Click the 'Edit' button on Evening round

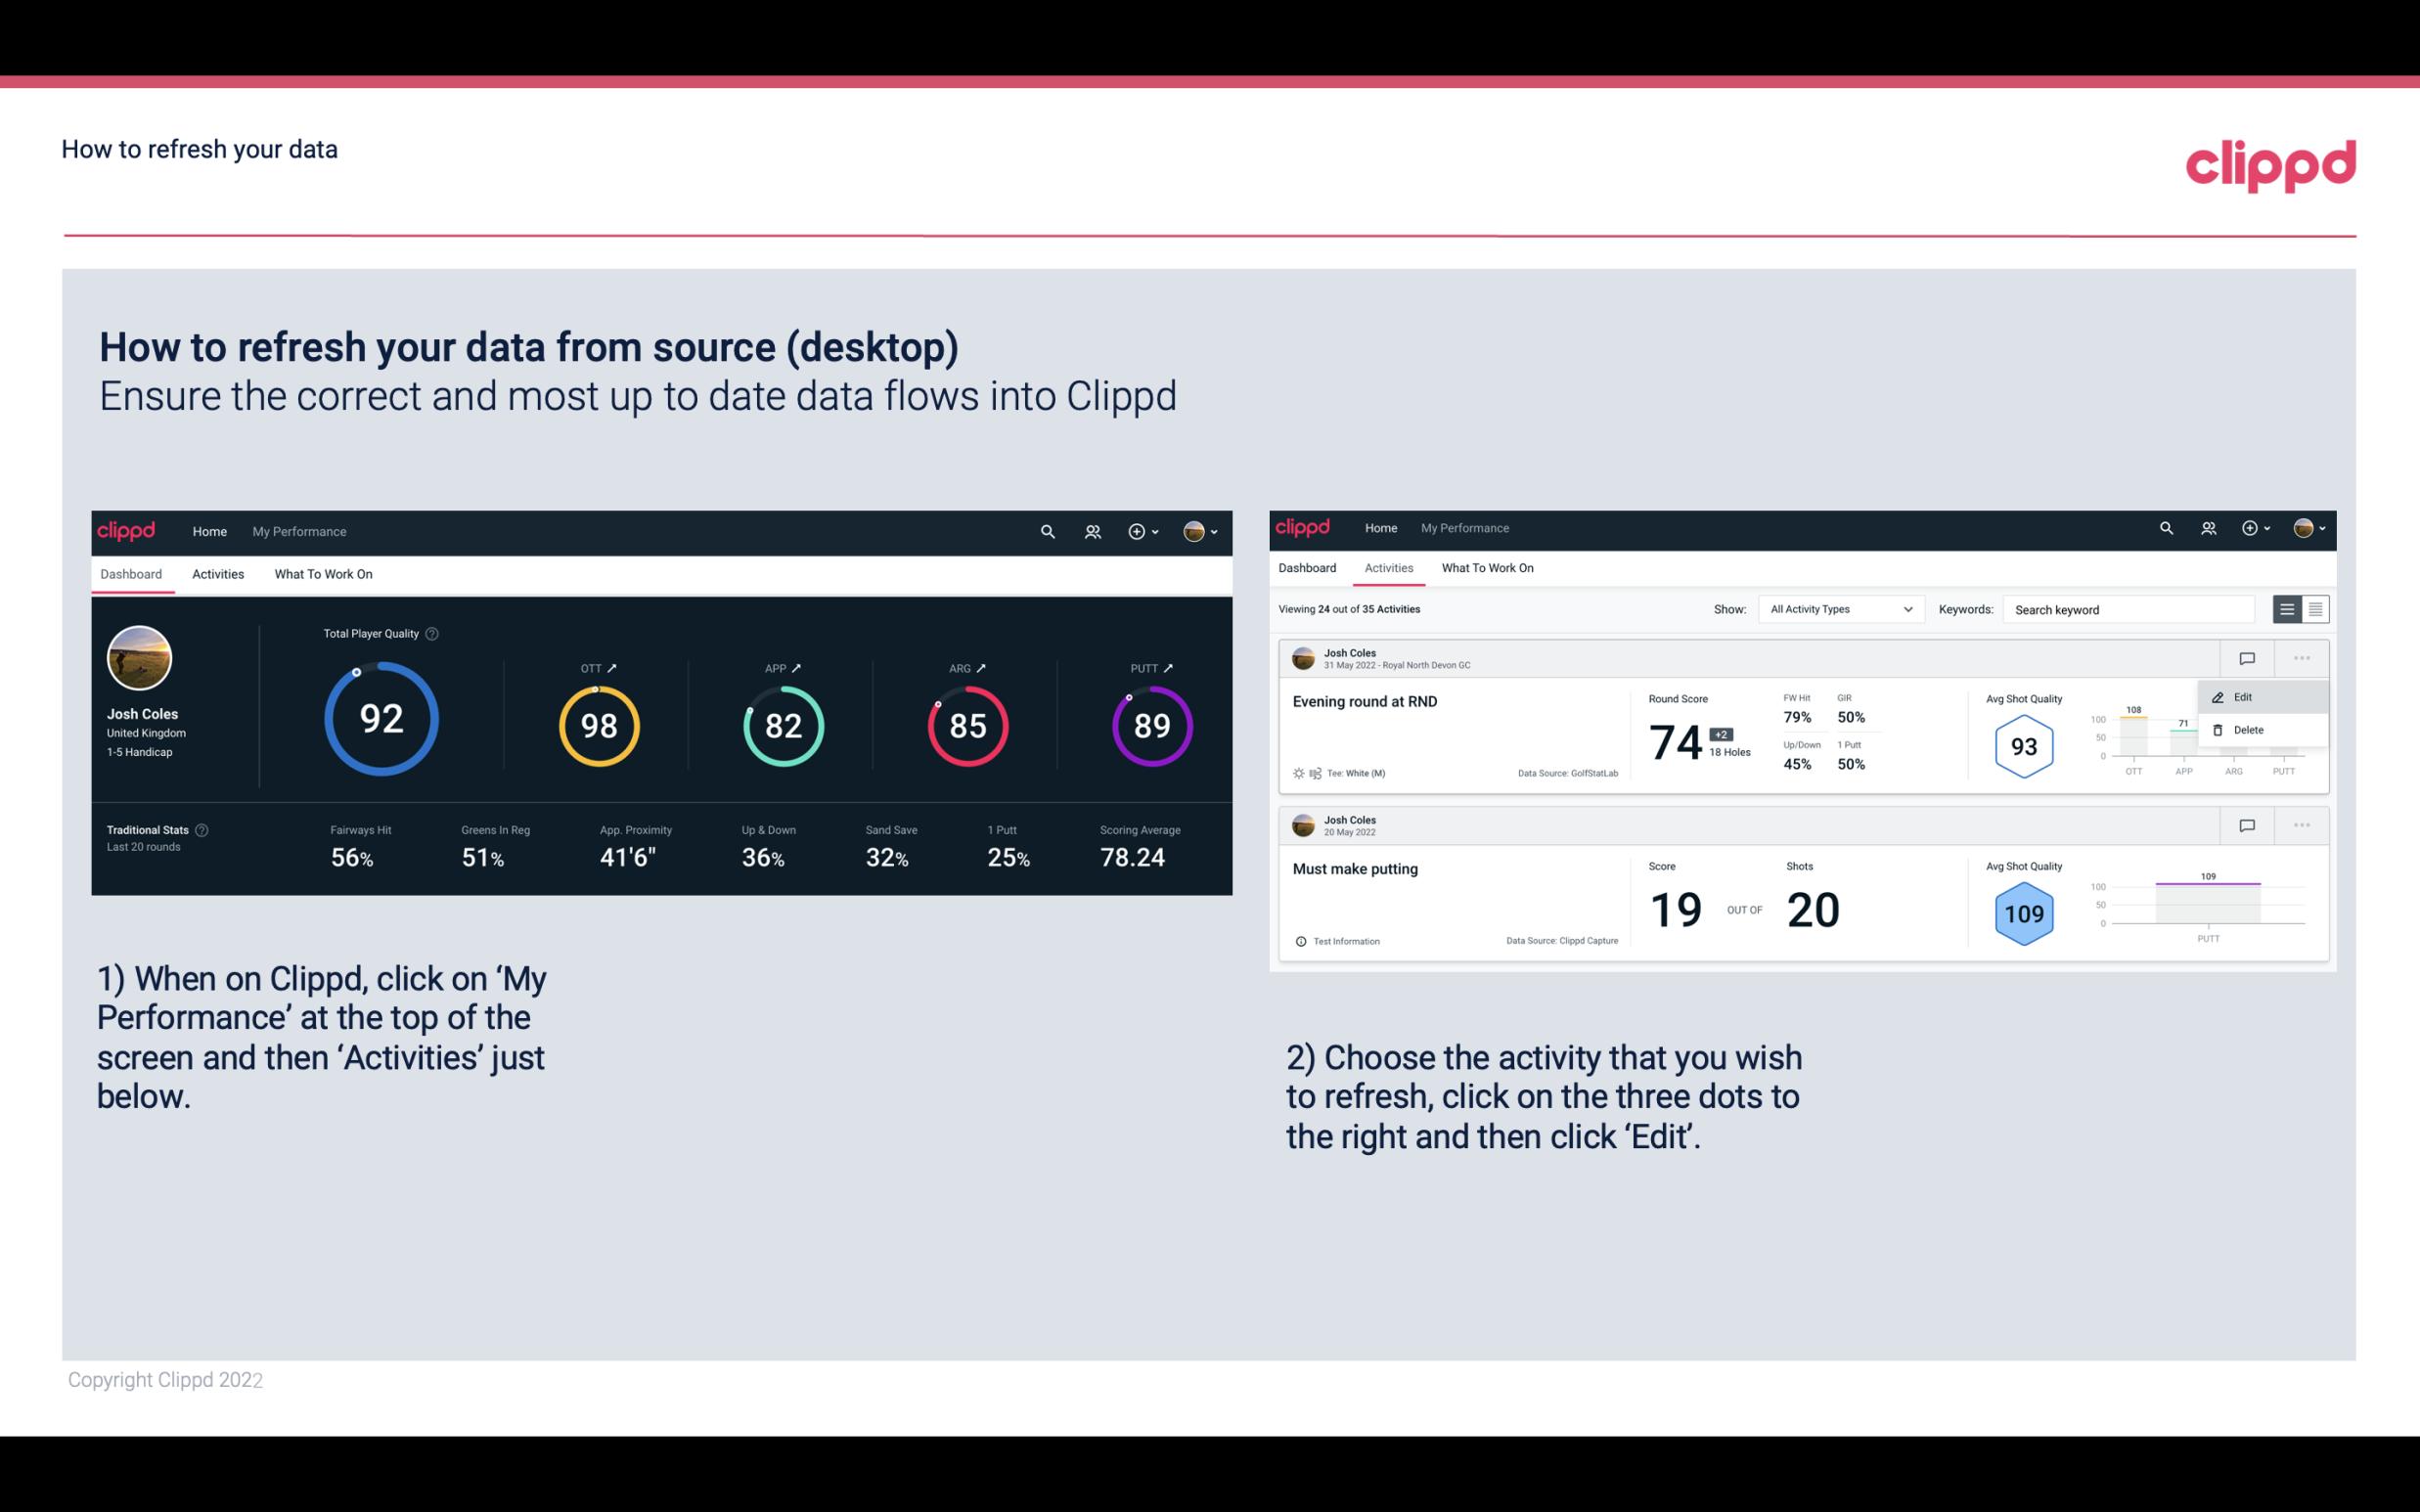click(x=2251, y=695)
